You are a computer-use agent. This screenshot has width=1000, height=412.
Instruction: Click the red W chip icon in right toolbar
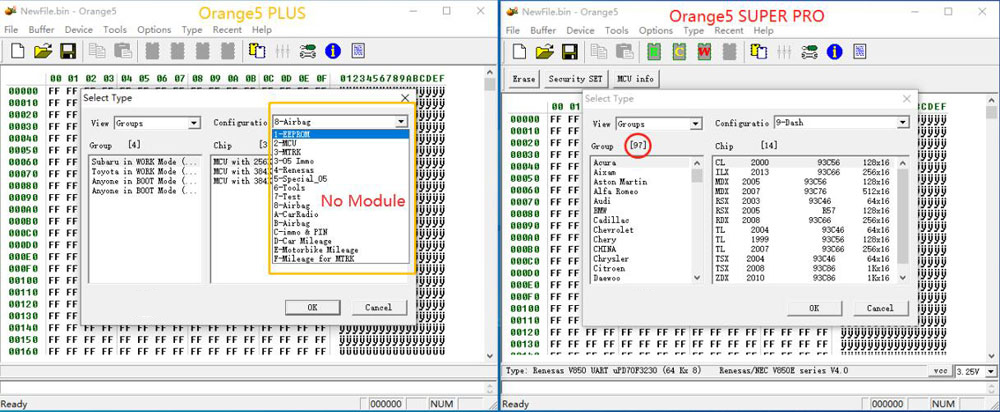click(x=704, y=50)
